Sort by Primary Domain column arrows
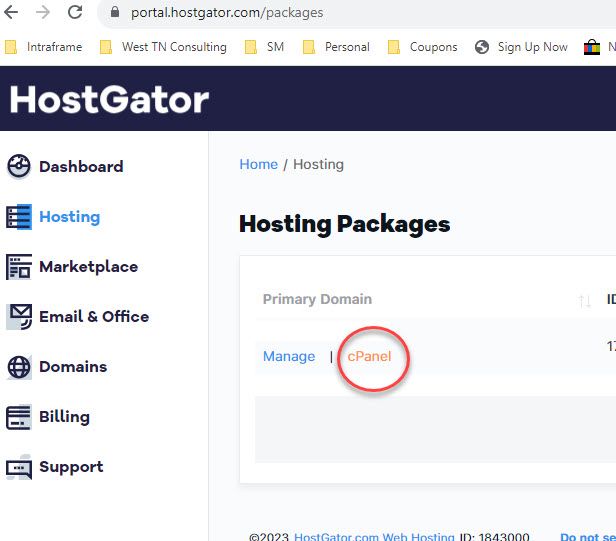The height and width of the screenshot is (541, 616). point(585,301)
